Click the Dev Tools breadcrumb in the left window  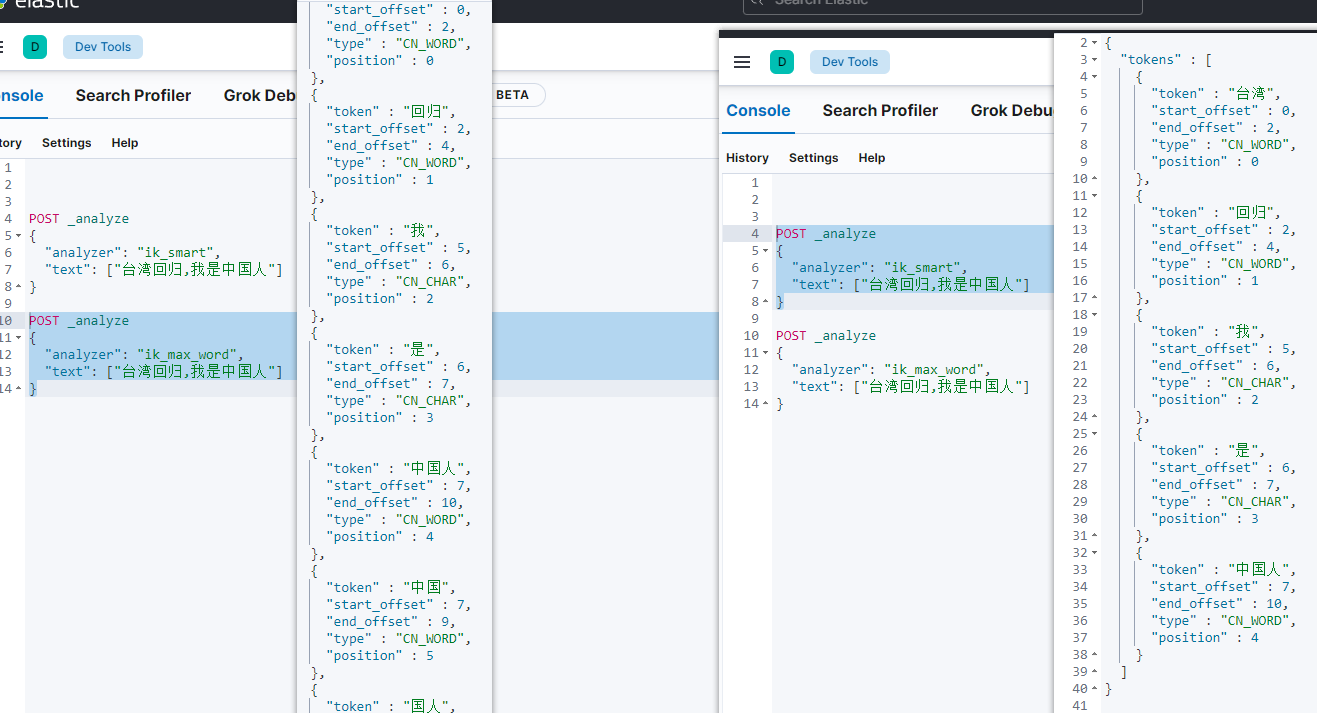pyautogui.click(x=103, y=47)
